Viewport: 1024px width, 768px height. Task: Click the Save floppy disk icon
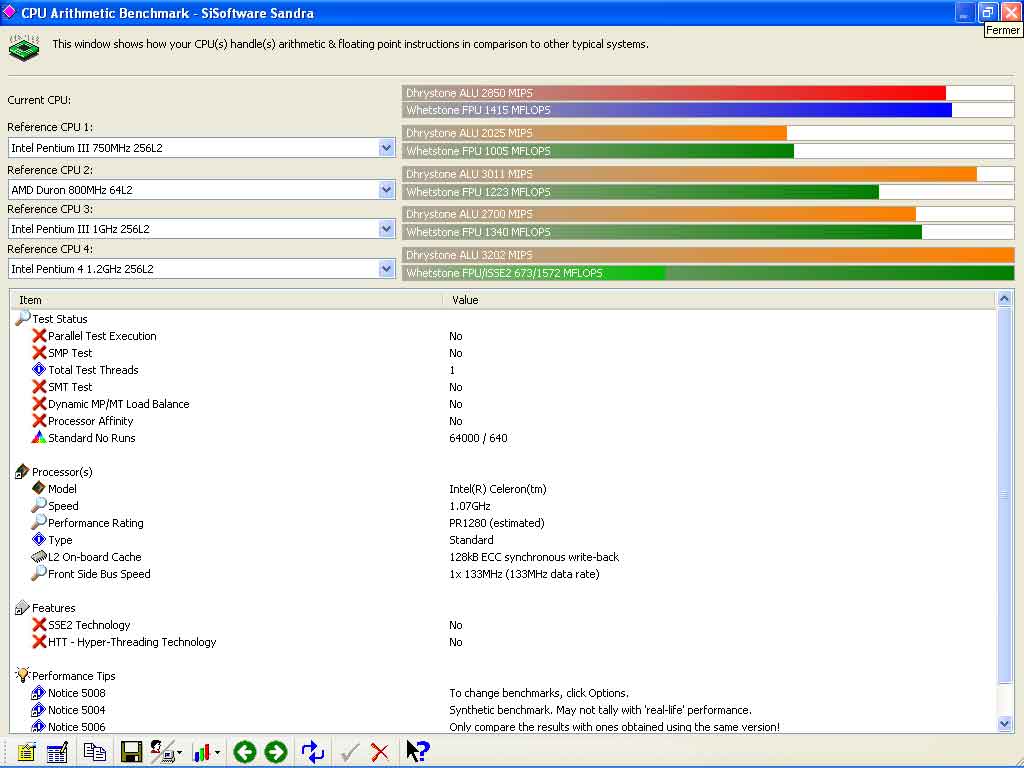[131, 752]
